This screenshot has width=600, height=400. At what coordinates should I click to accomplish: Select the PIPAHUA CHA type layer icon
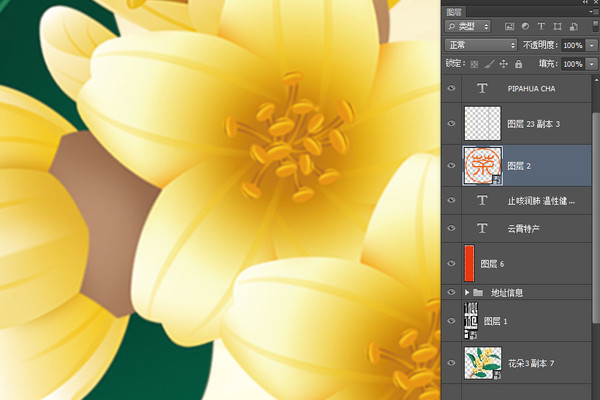click(482, 88)
